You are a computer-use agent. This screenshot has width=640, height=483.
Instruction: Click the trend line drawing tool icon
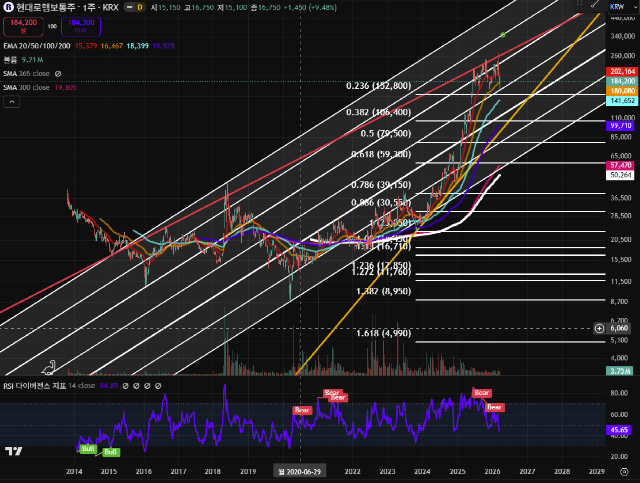coord(595,4)
